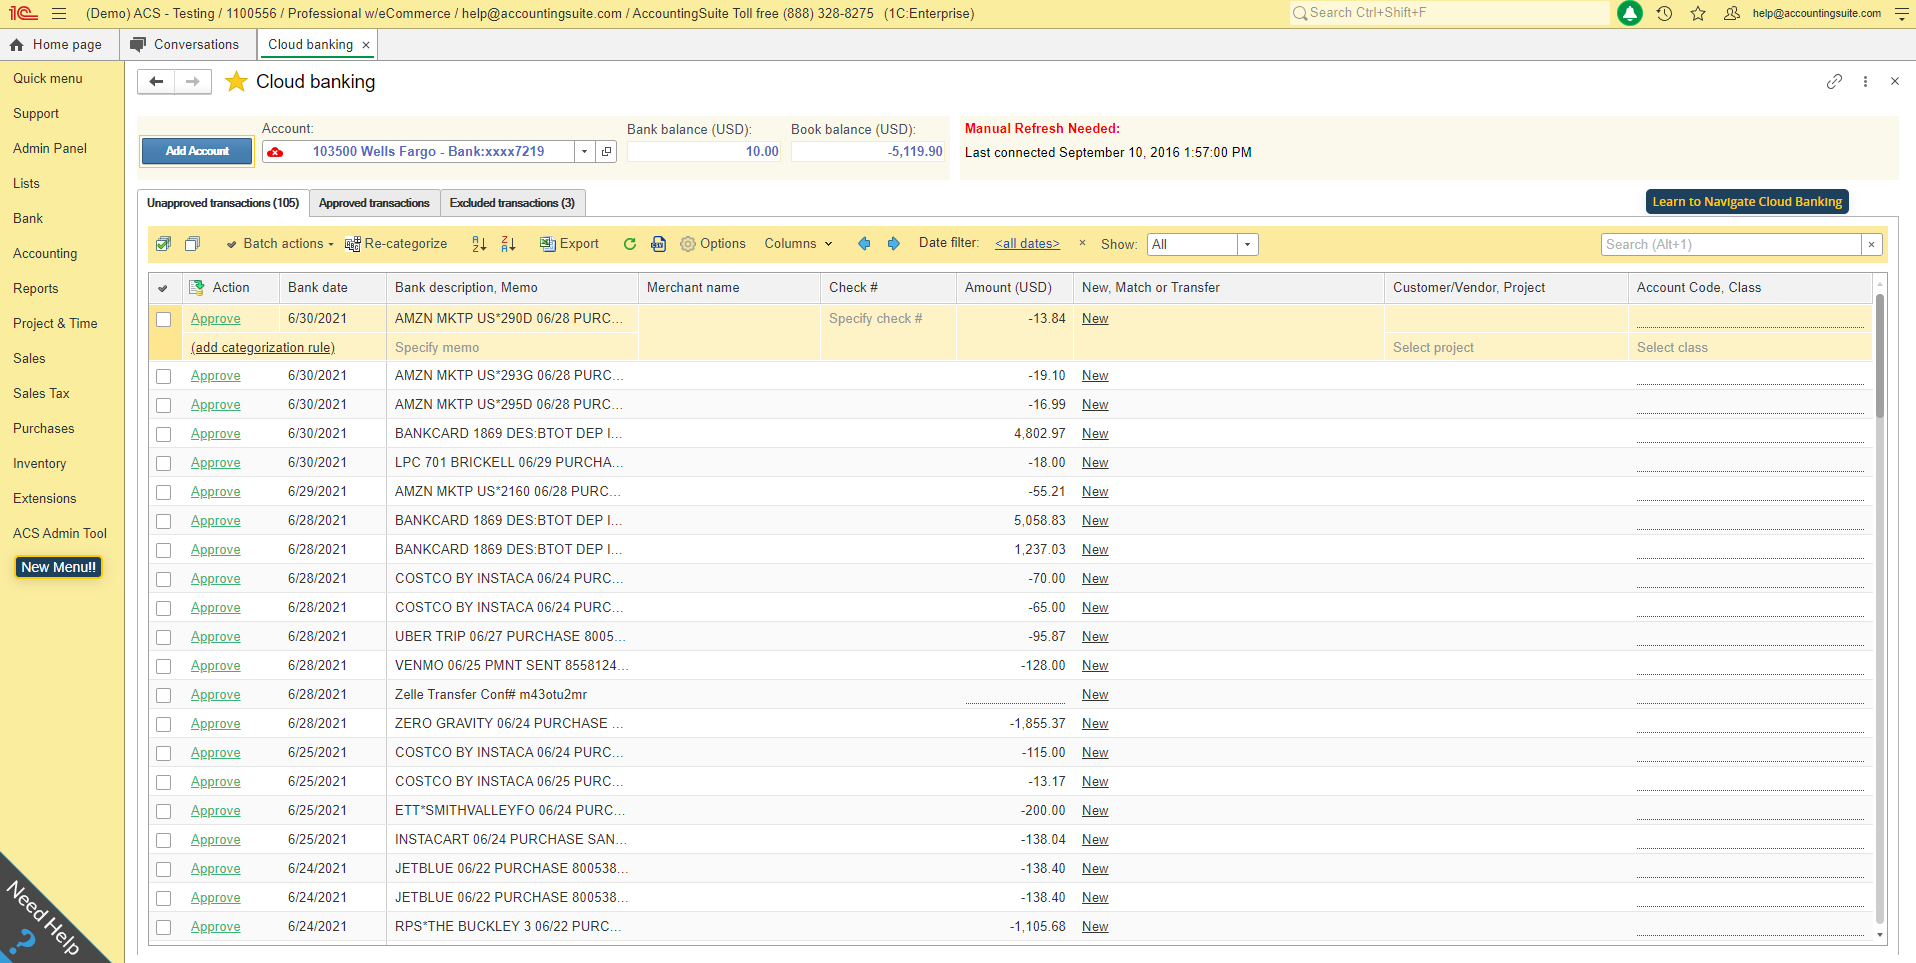
Task: Click New for the Zelle Transfer row
Action: click(1095, 695)
